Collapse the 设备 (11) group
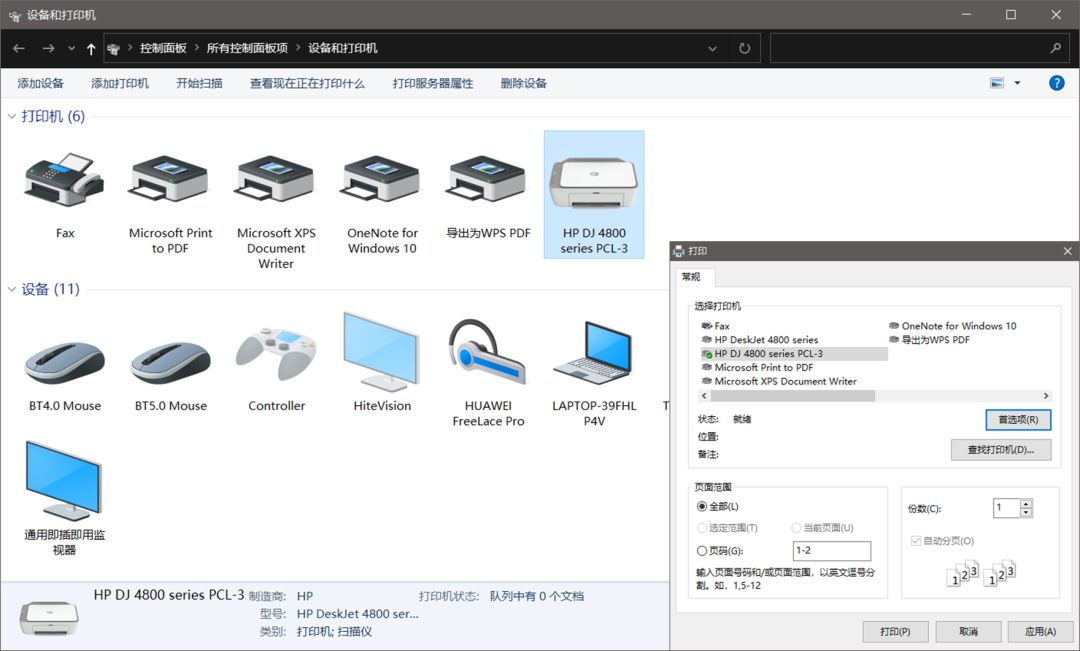1080x651 pixels. [x=12, y=289]
